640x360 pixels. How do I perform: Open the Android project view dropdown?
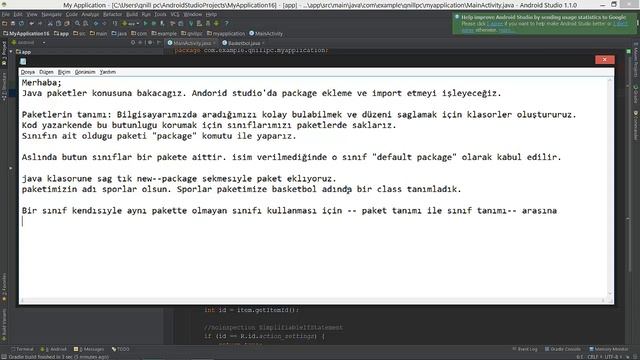(x=29, y=42)
